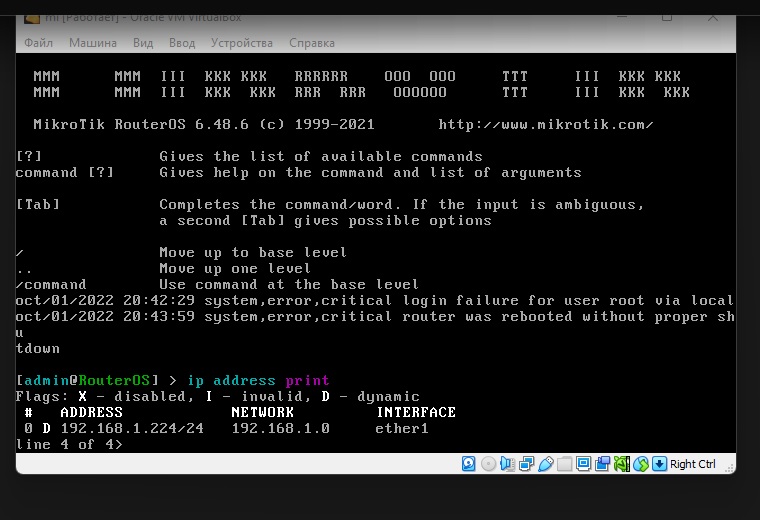
Task: Click the 'line 4 of 4>' prompt
Action: [x=69, y=444]
